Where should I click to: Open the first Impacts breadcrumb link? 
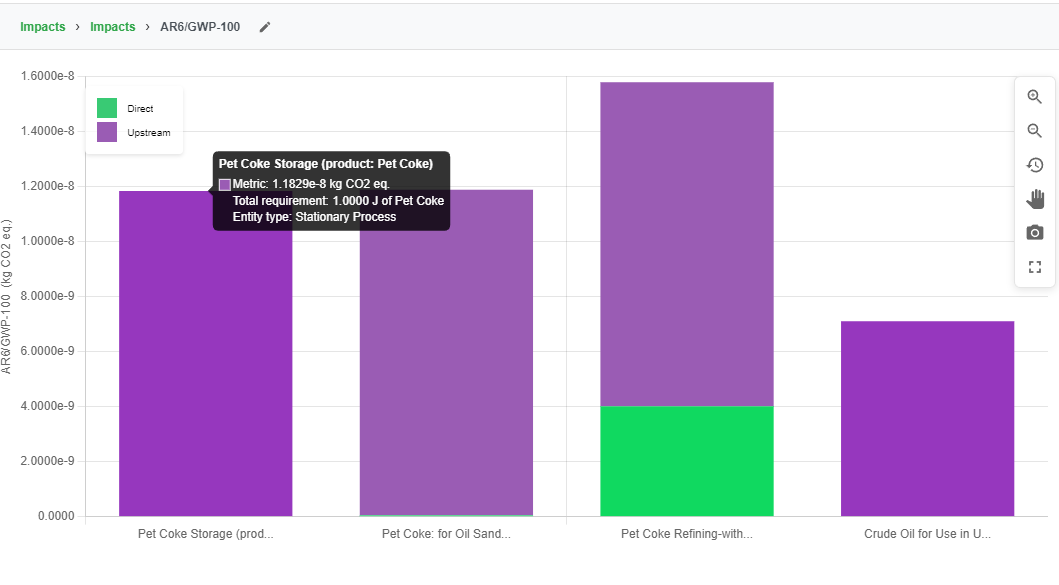pos(43,27)
